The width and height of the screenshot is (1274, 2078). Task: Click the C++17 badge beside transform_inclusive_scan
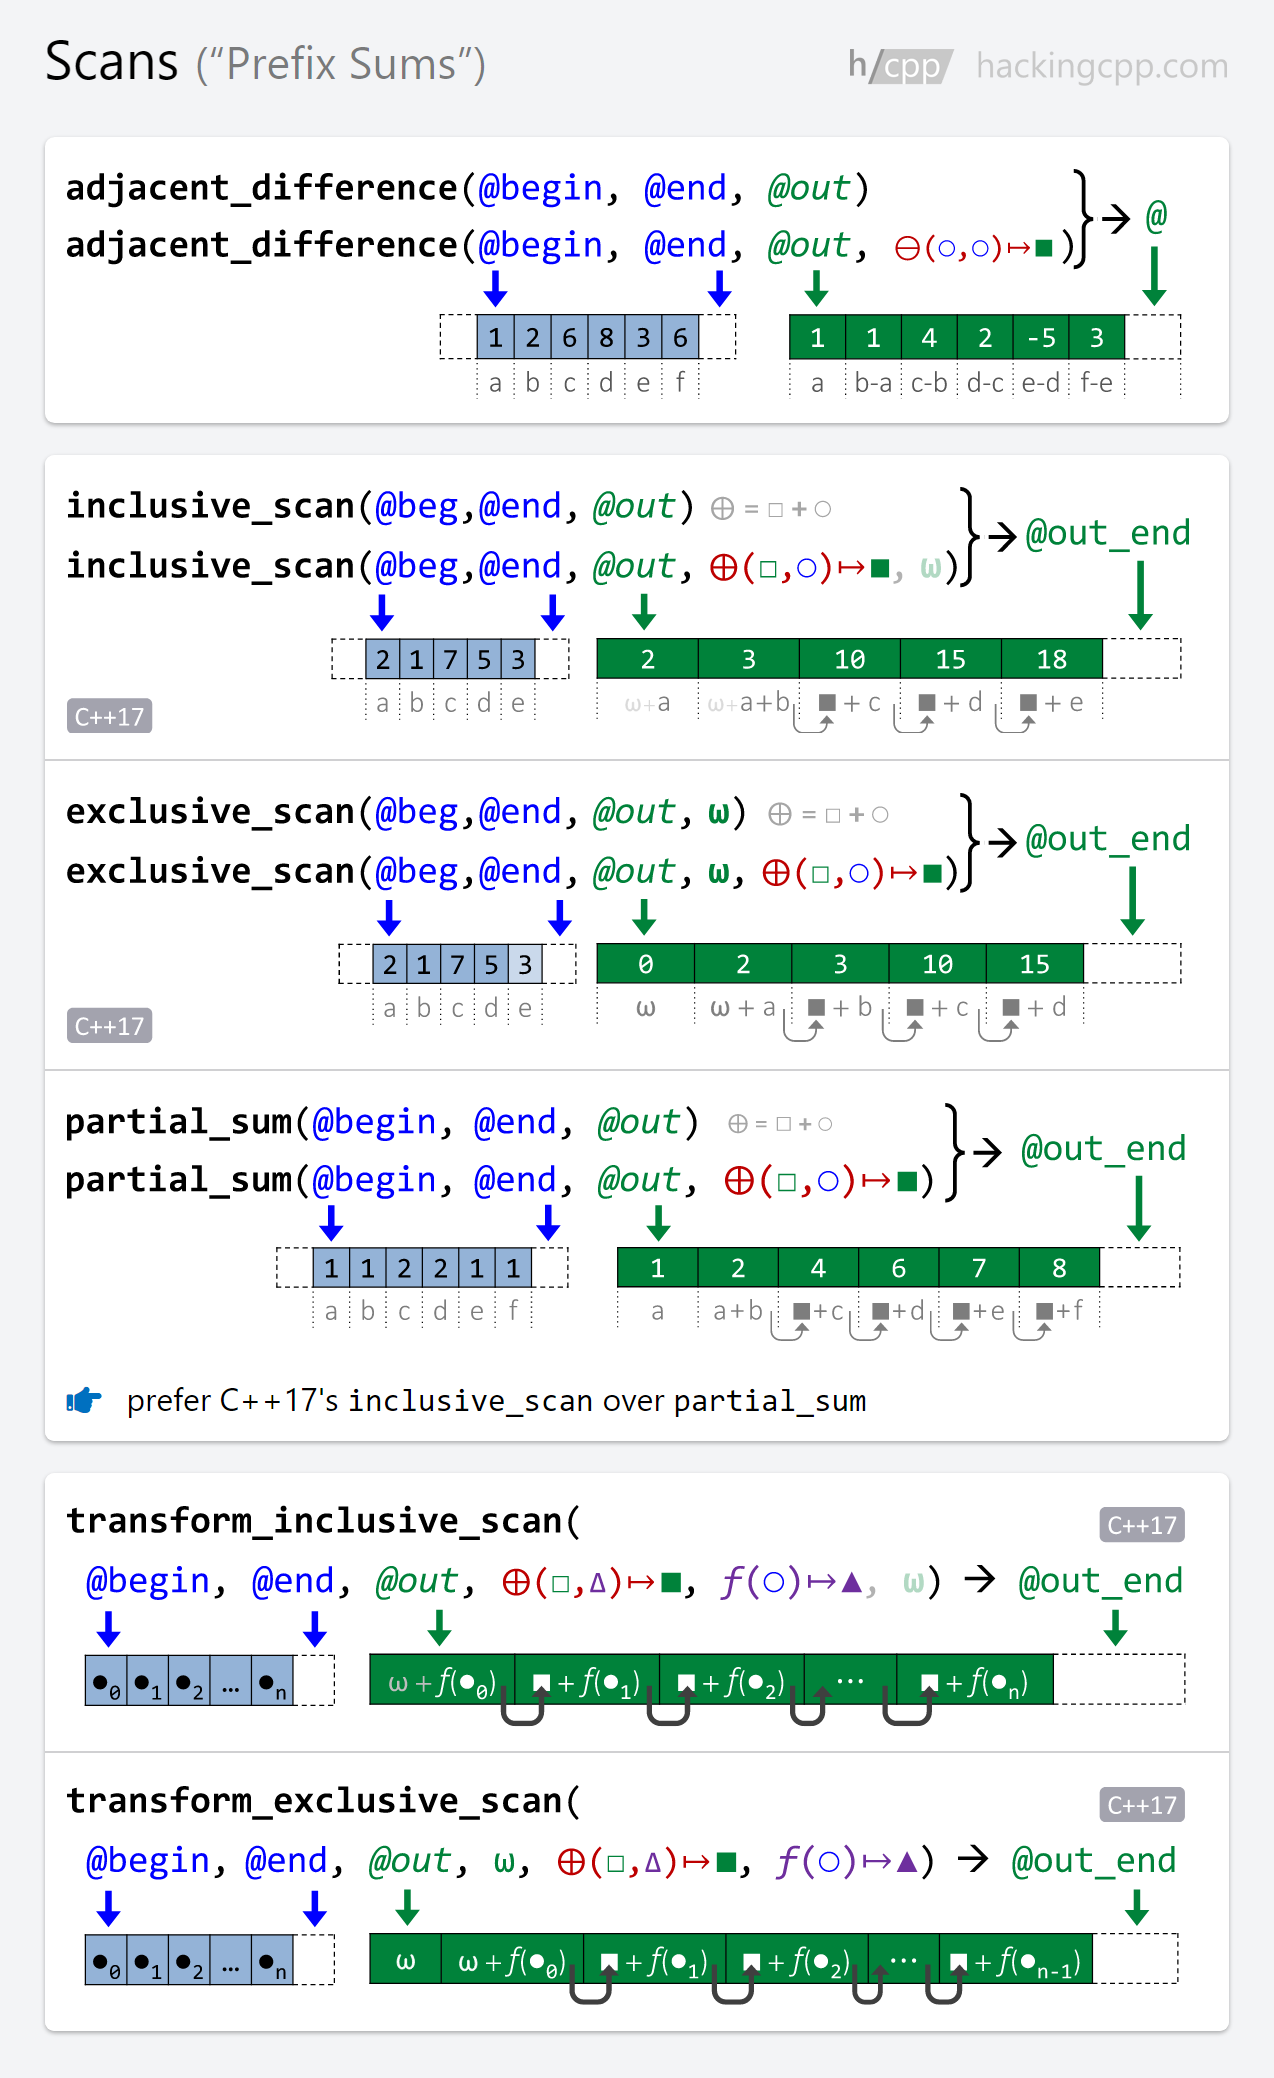1142,1525
